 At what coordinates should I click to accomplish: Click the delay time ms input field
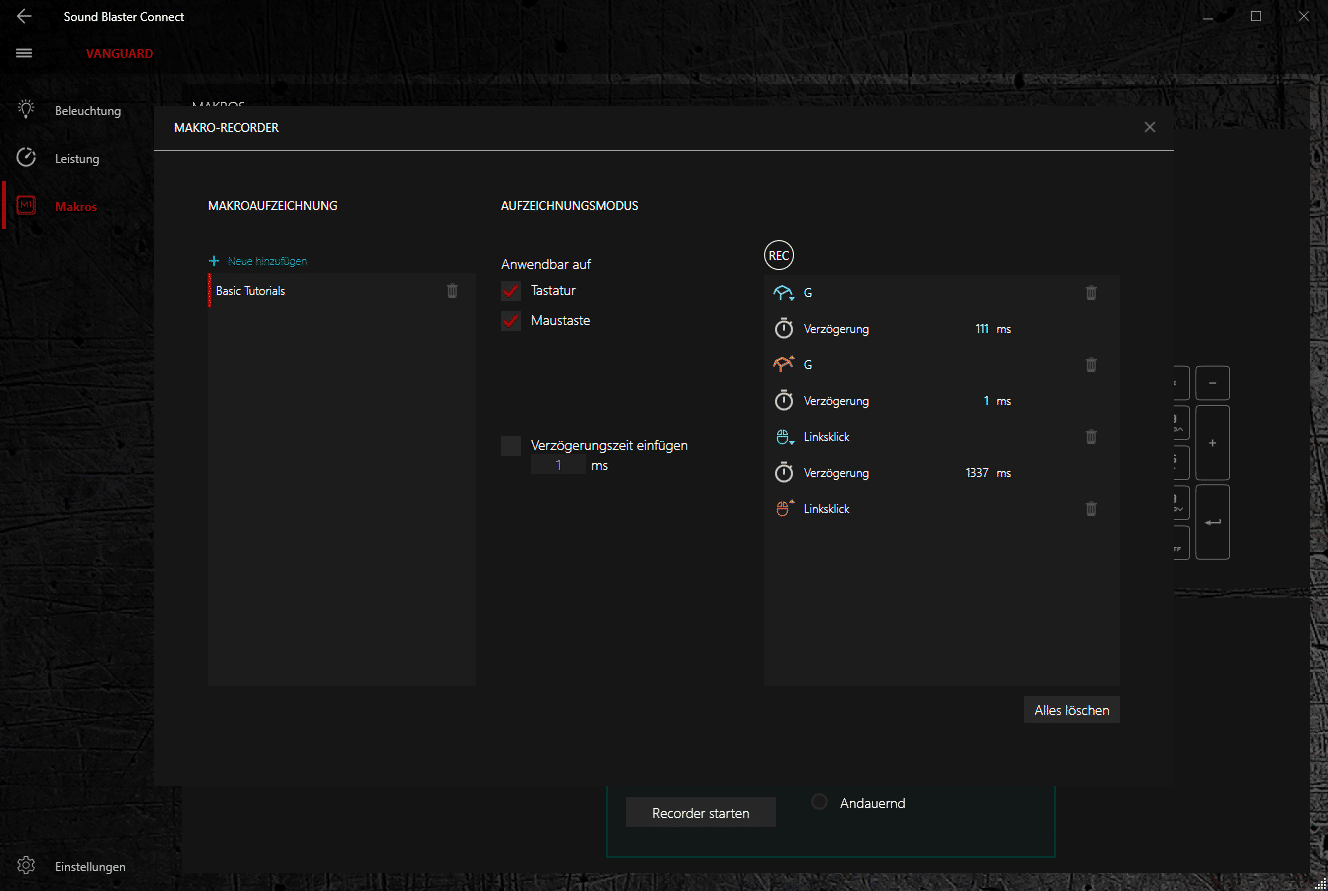tap(558, 466)
